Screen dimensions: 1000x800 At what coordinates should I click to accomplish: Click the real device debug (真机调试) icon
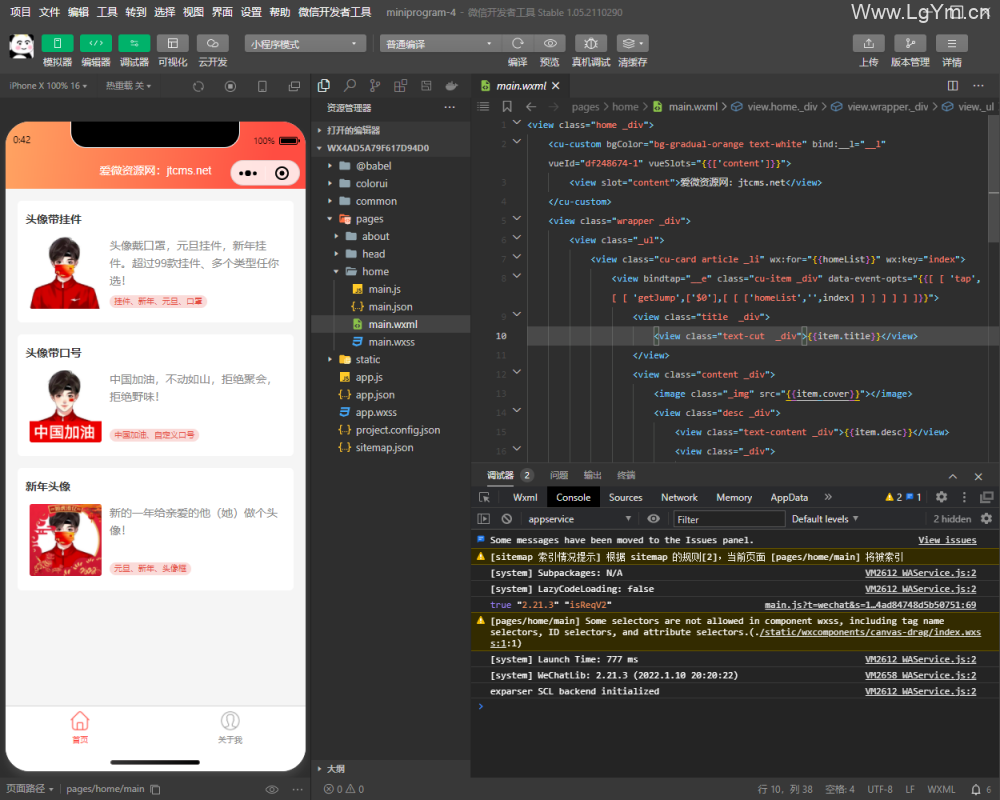point(591,43)
